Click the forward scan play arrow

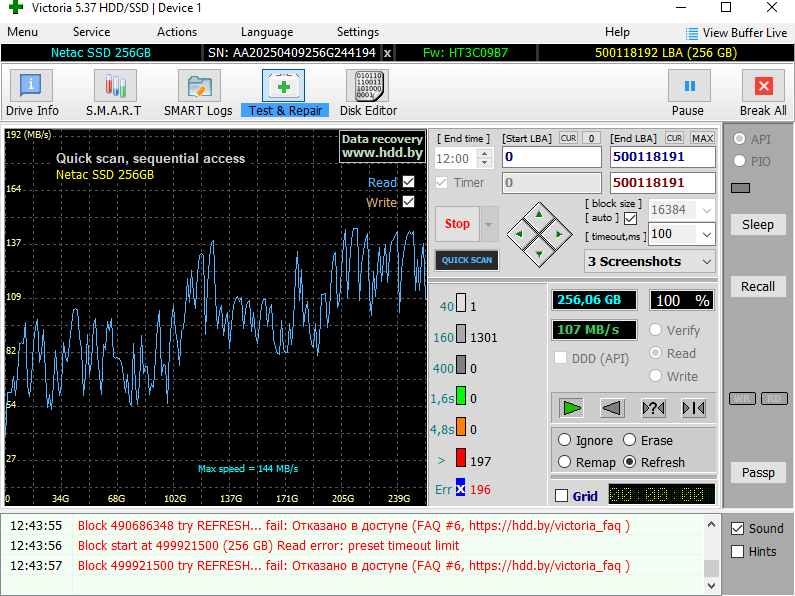[x=571, y=407]
